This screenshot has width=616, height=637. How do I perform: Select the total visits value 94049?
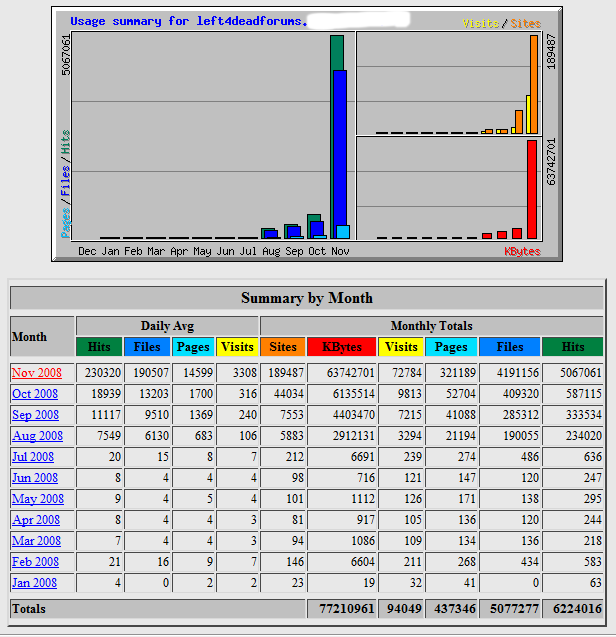click(x=404, y=609)
